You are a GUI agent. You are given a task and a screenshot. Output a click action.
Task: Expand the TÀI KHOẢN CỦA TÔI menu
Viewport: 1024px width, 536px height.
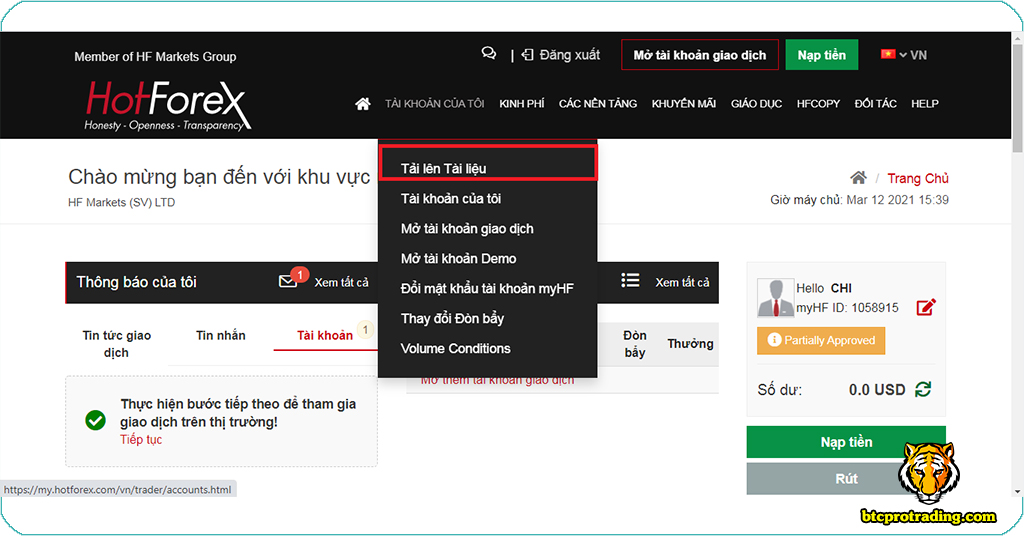434,104
